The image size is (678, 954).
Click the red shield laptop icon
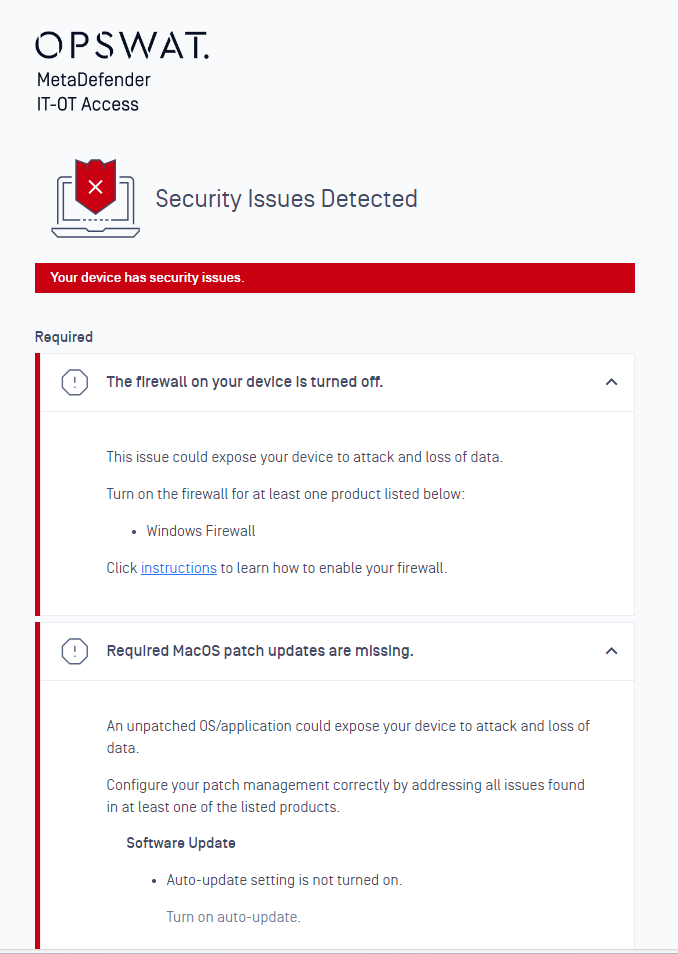click(x=96, y=198)
